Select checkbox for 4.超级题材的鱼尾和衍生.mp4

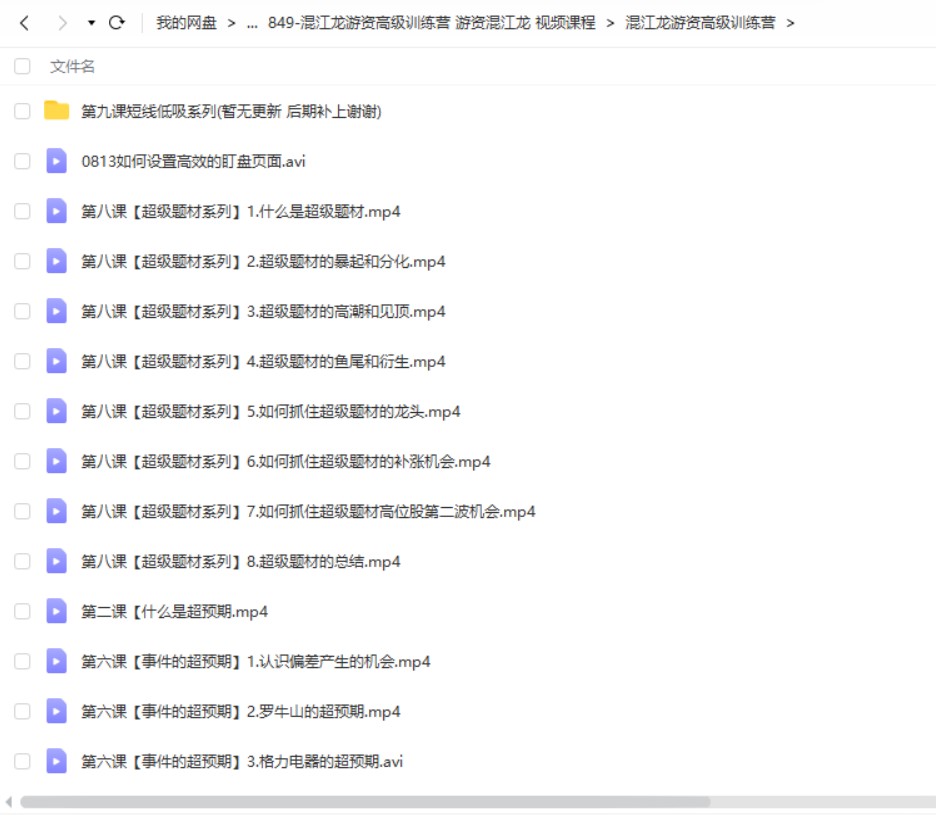(x=22, y=362)
